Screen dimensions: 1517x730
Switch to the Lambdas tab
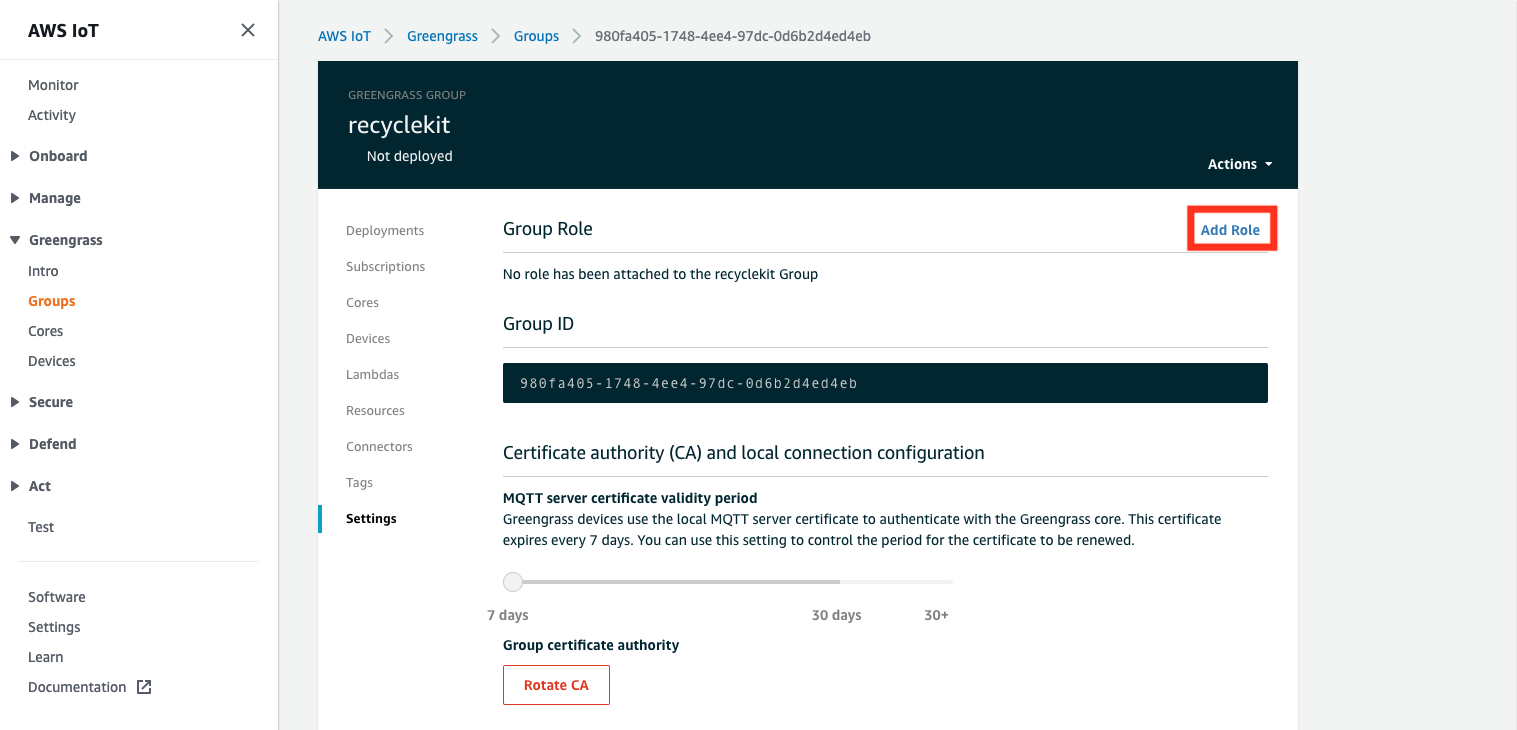[372, 375]
